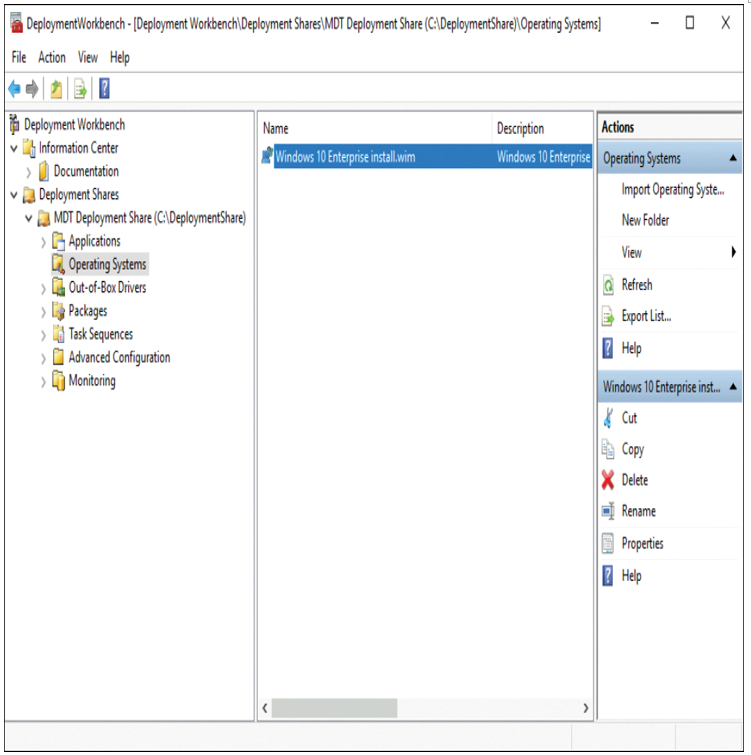Click the Applications node icon
Screen dimensions: 751x755
tap(58, 241)
